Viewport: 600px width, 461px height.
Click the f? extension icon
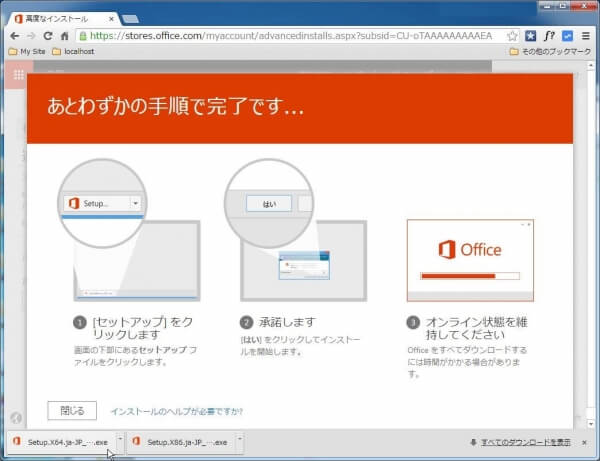coord(549,36)
